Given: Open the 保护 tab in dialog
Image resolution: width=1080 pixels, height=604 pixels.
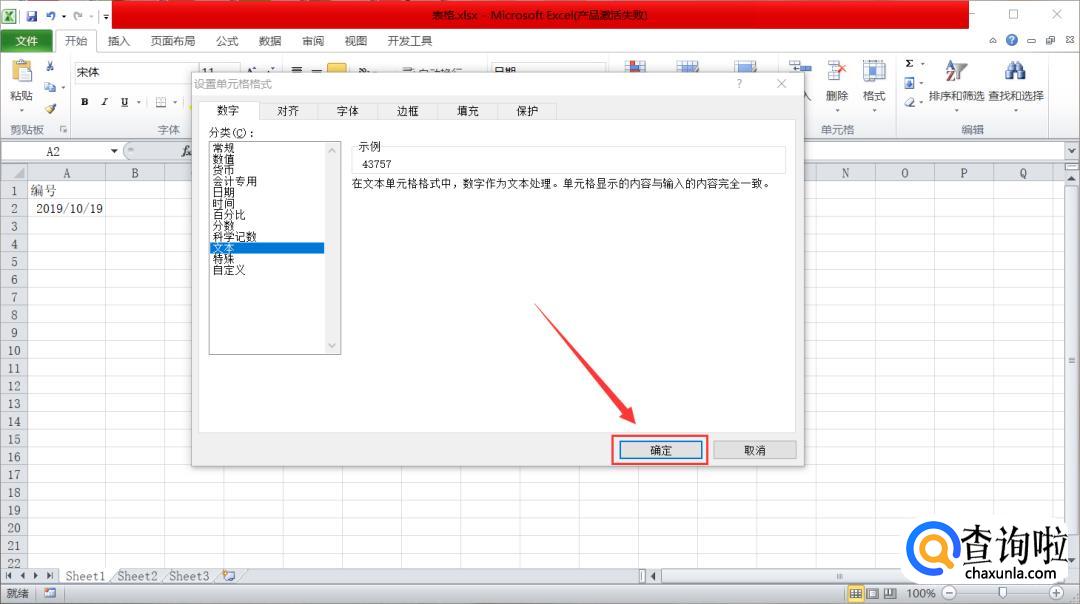Looking at the screenshot, I should (527, 111).
